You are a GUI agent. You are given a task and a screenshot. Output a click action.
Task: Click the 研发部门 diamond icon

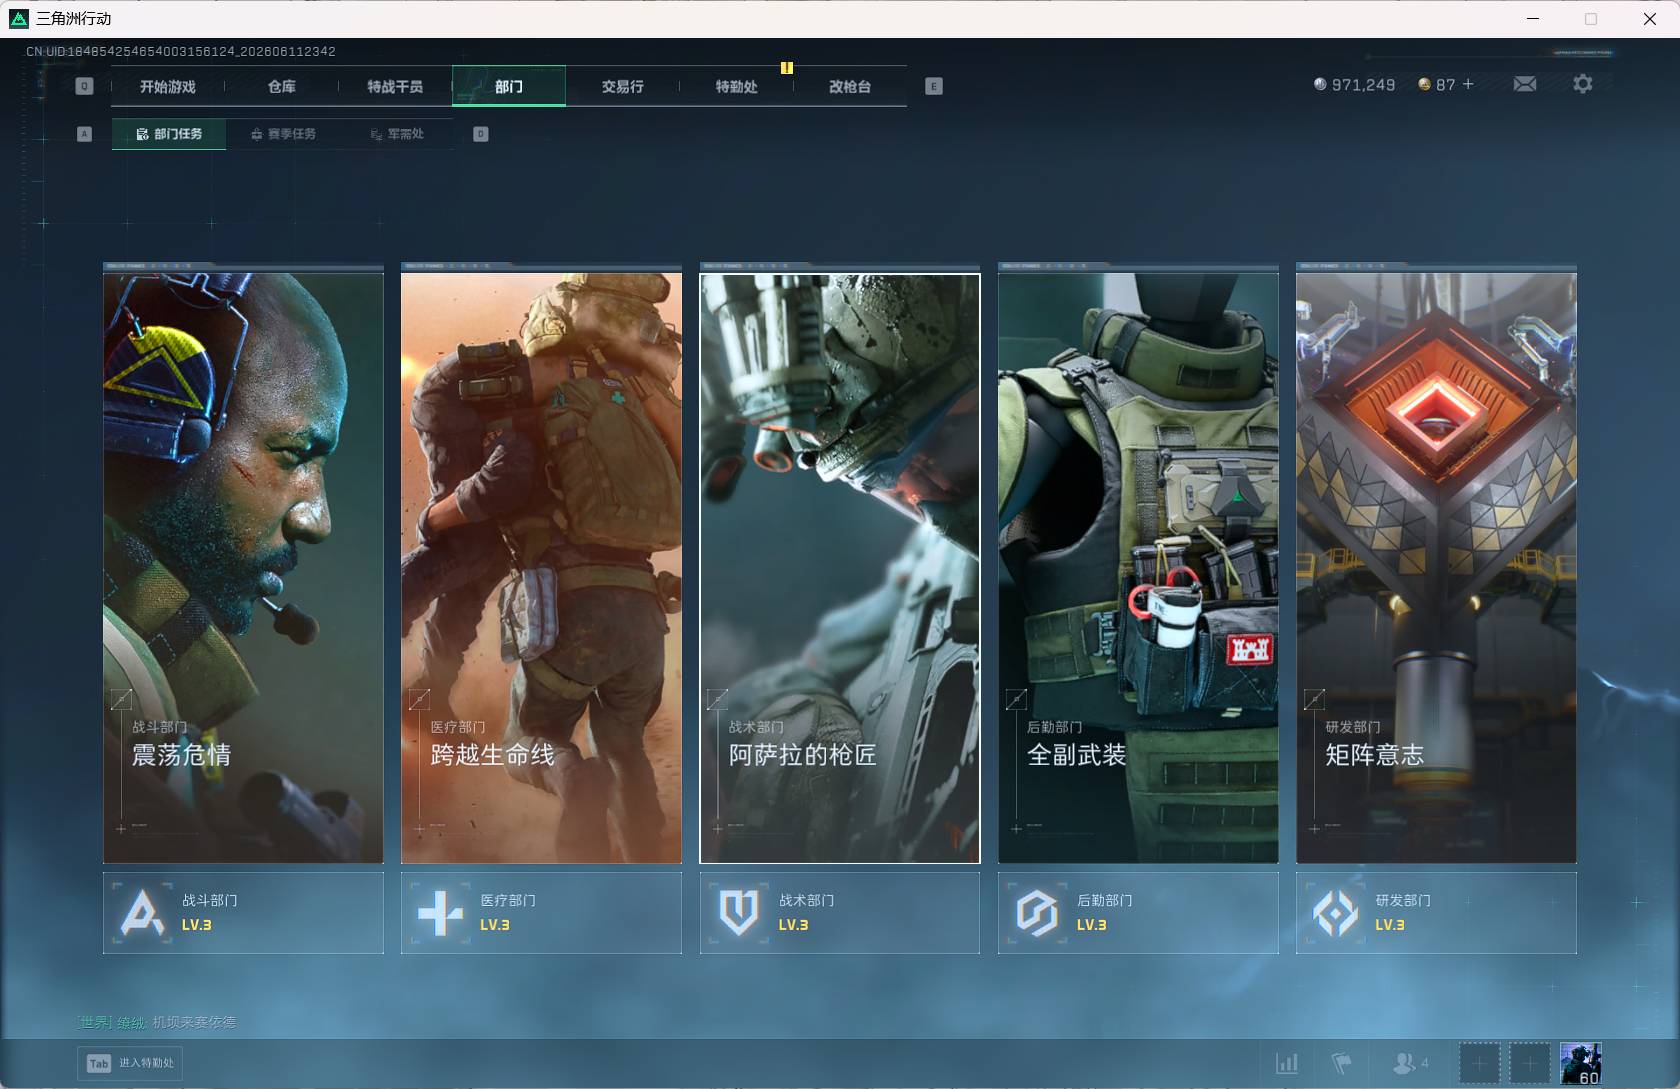point(1335,912)
